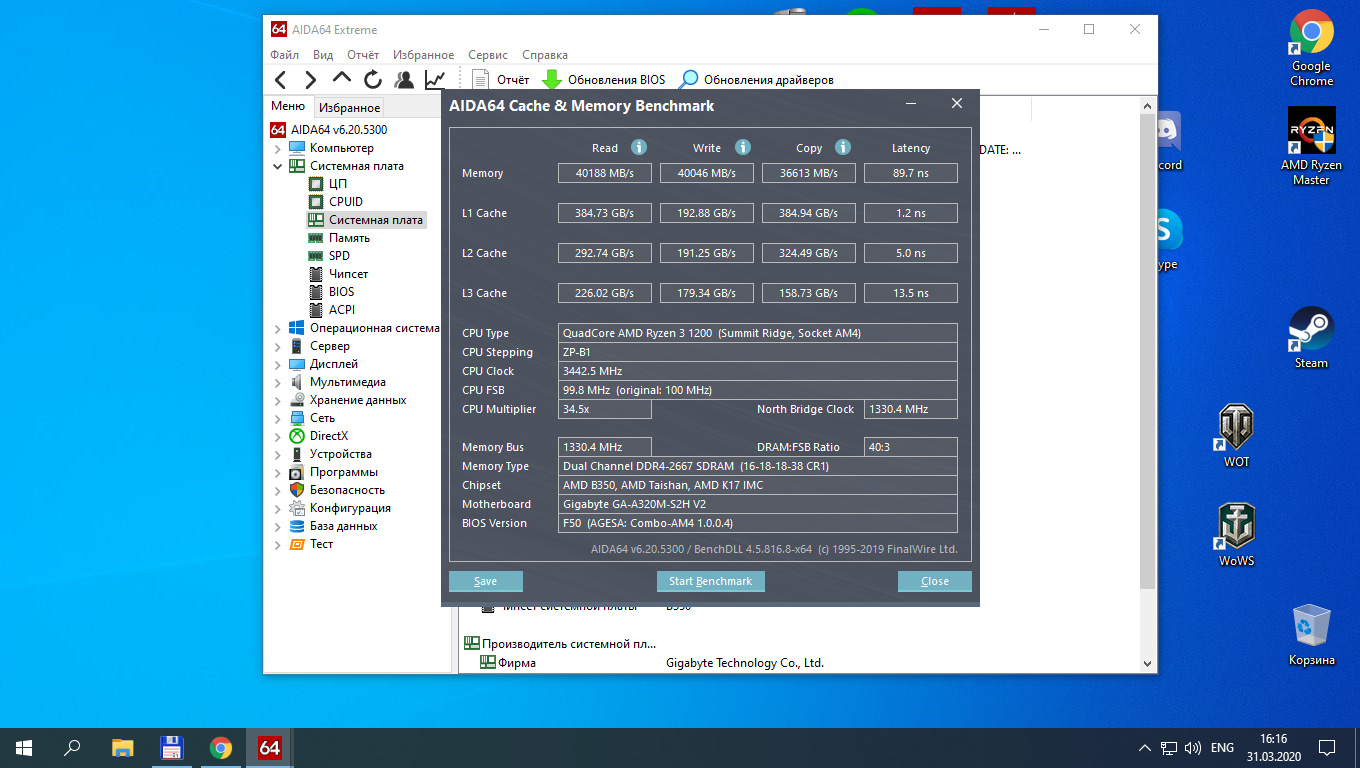
Task: Open the Сервис menu
Action: point(488,55)
